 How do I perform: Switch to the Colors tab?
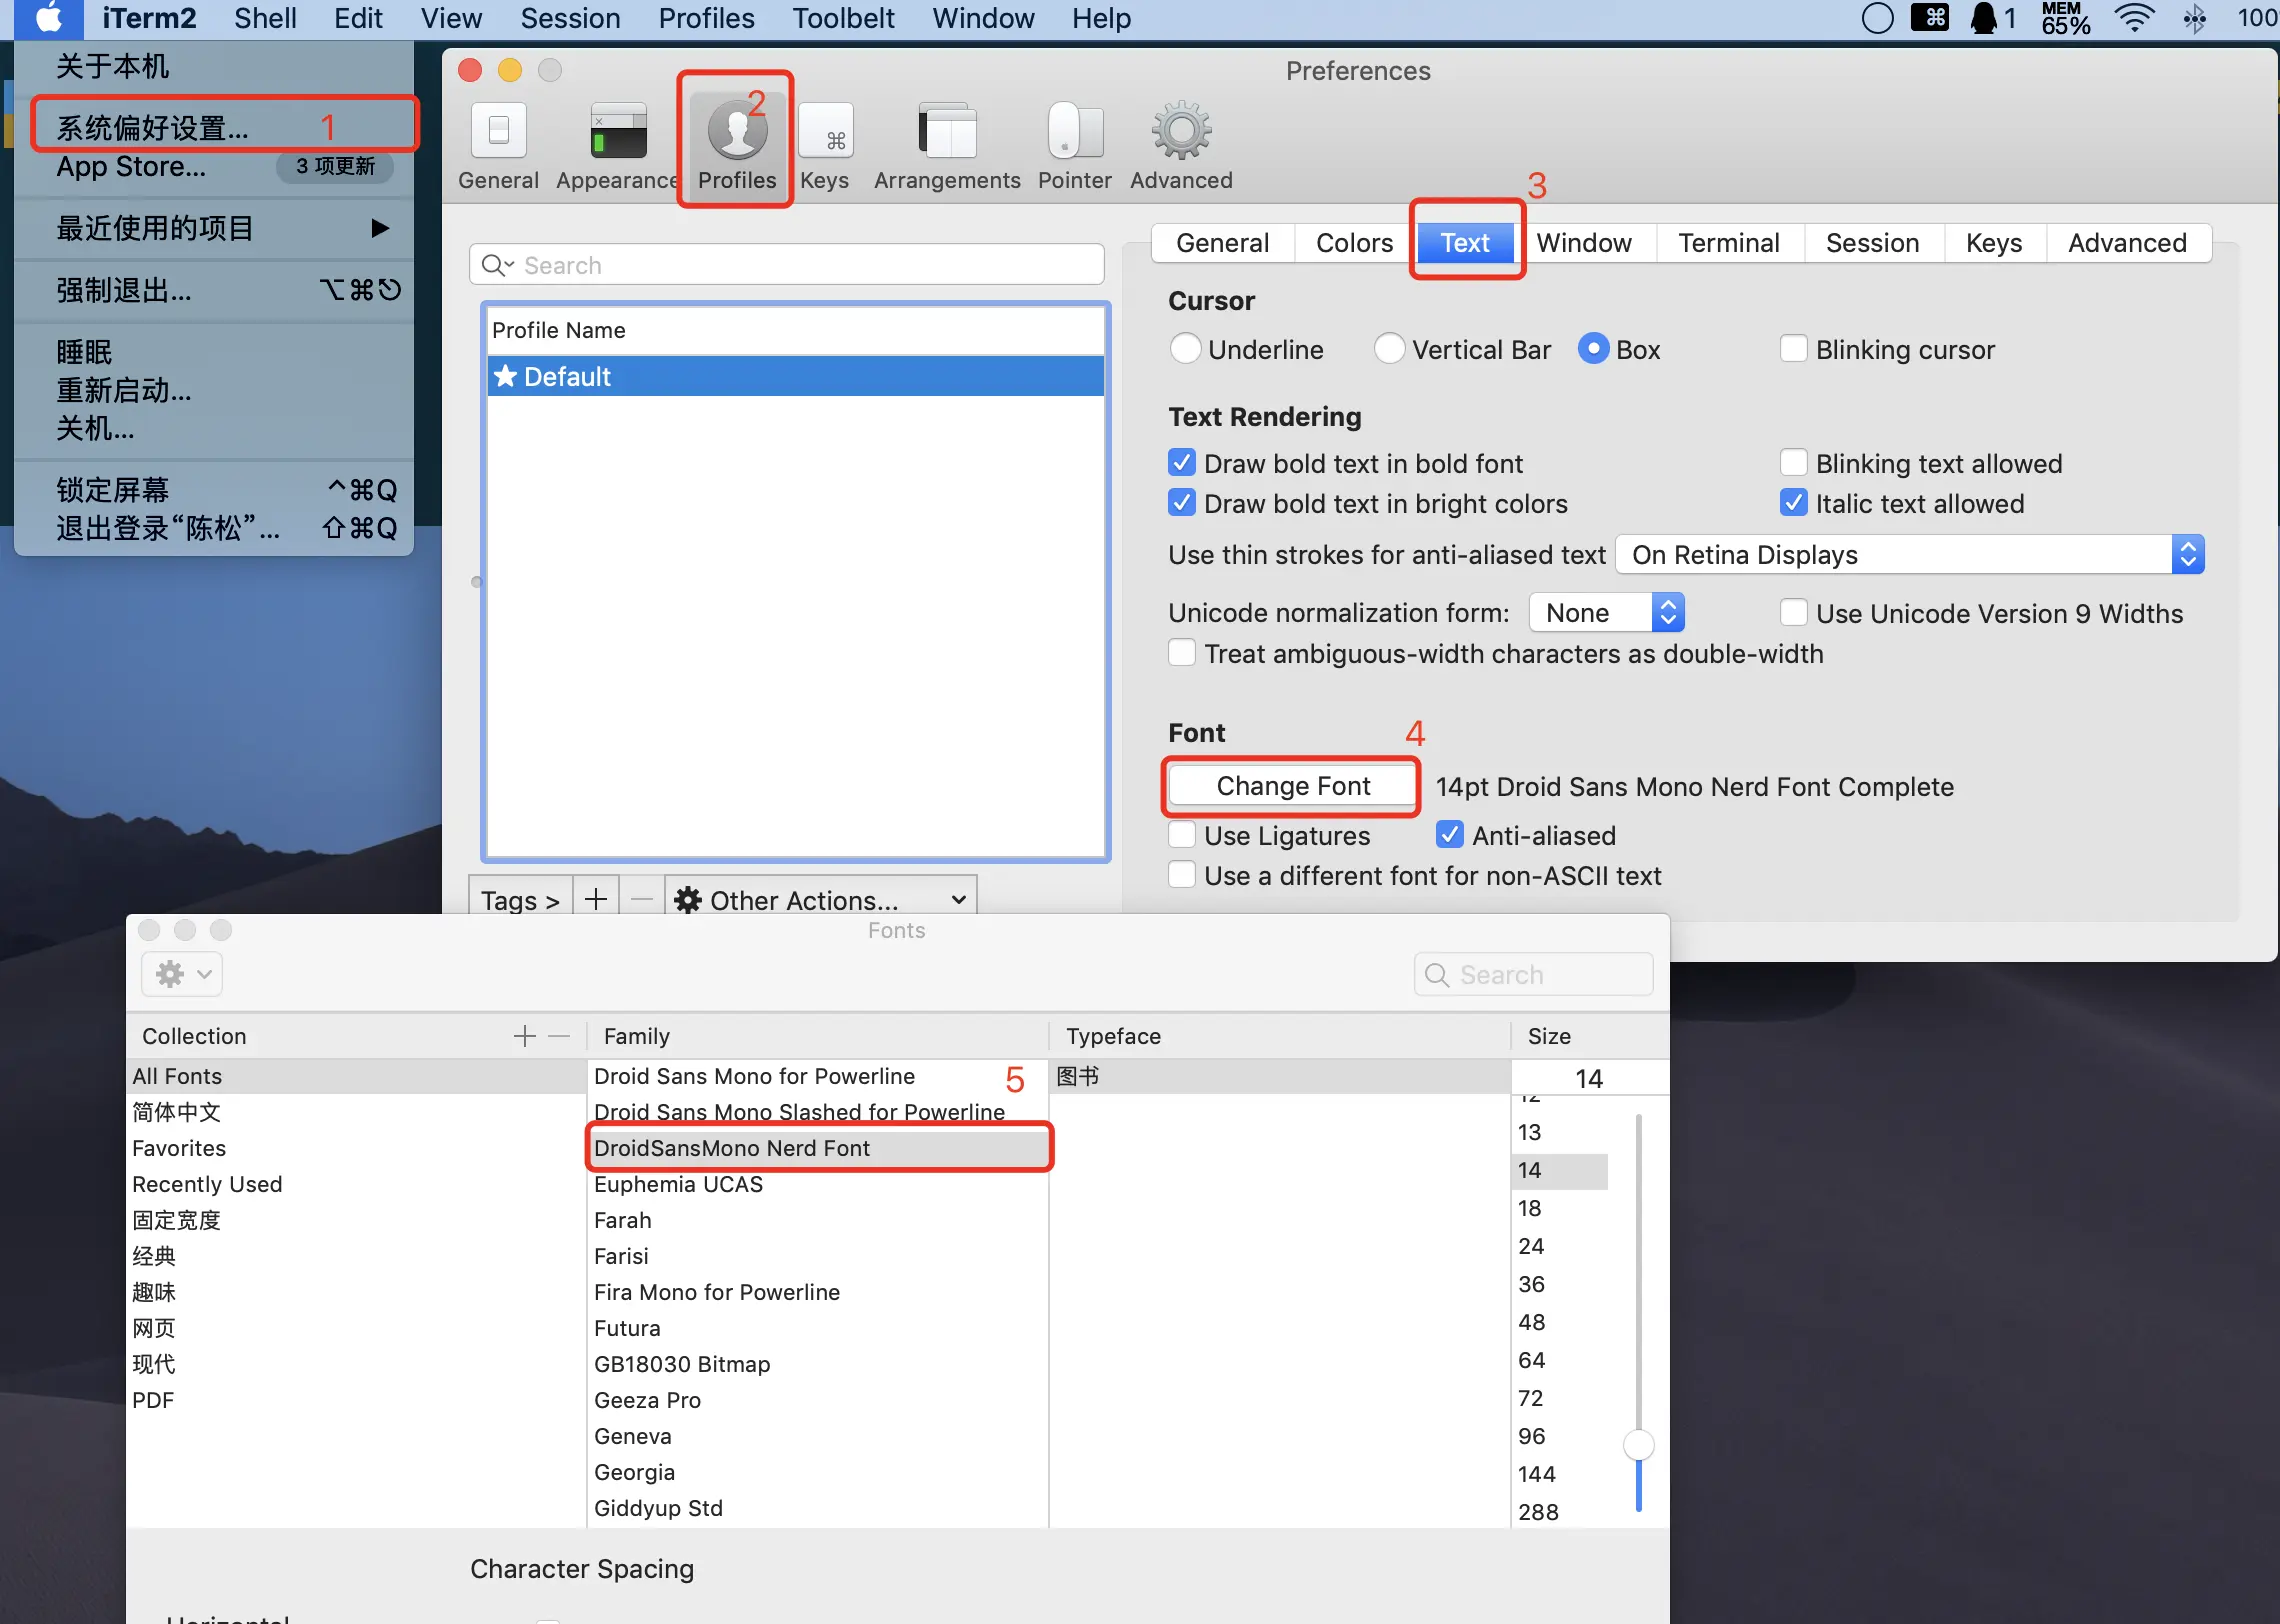1354,243
